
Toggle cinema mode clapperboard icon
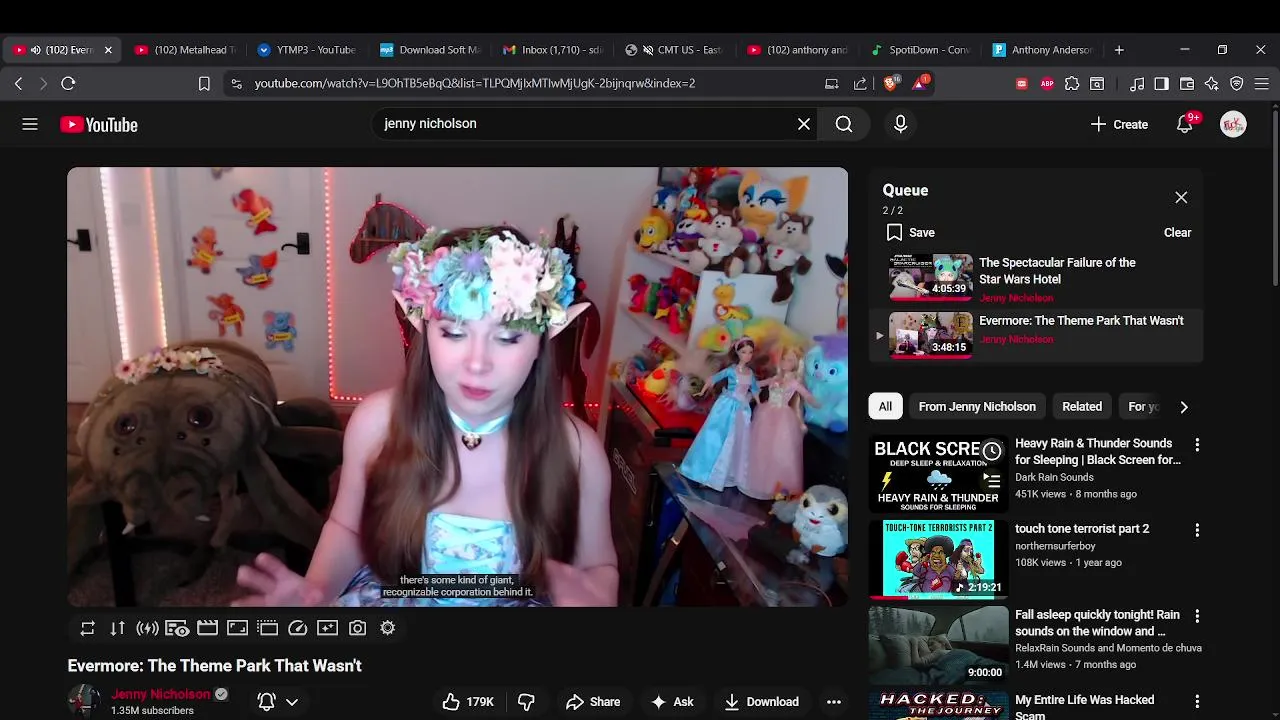pyautogui.click(x=208, y=628)
